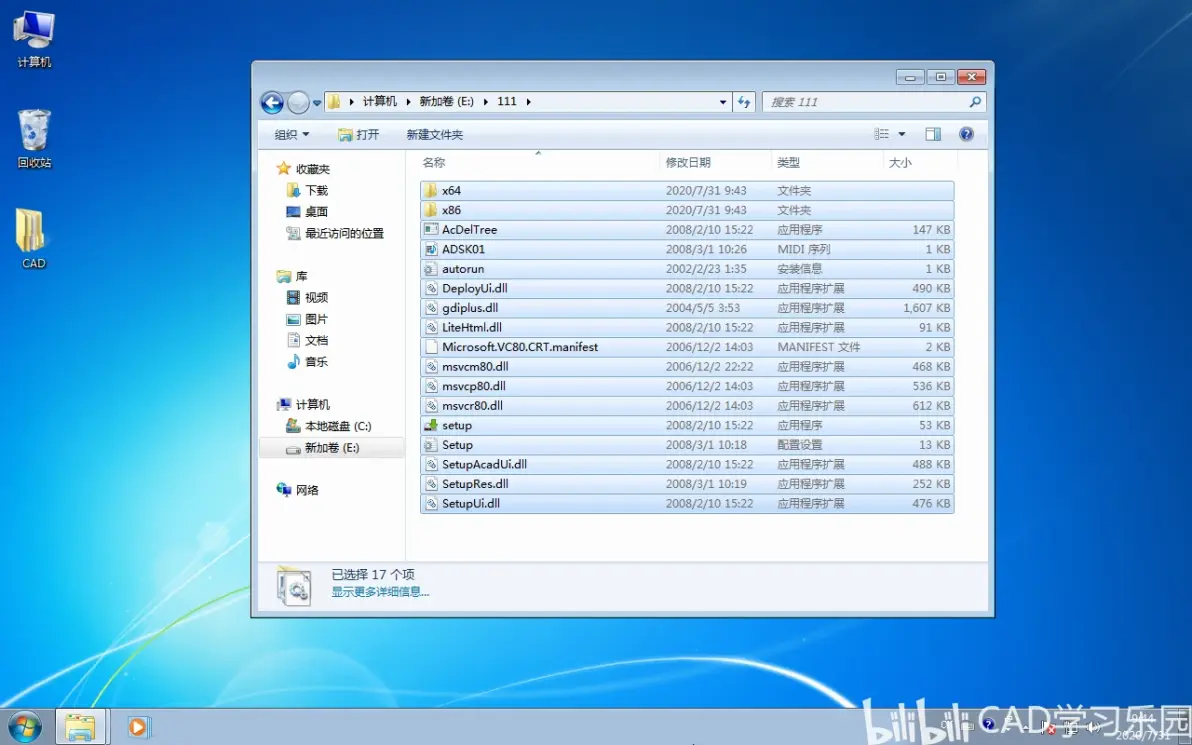Click 显示更多详细信息 link

tap(380, 591)
